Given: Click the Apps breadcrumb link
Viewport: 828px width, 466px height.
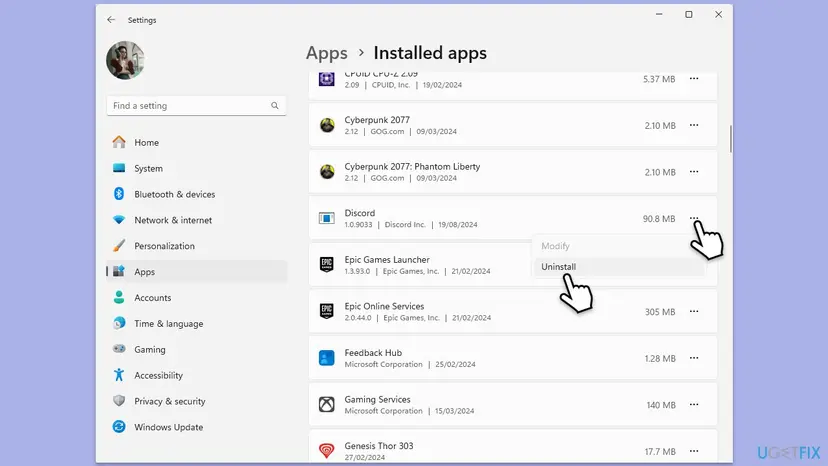Looking at the screenshot, I should (x=326, y=53).
